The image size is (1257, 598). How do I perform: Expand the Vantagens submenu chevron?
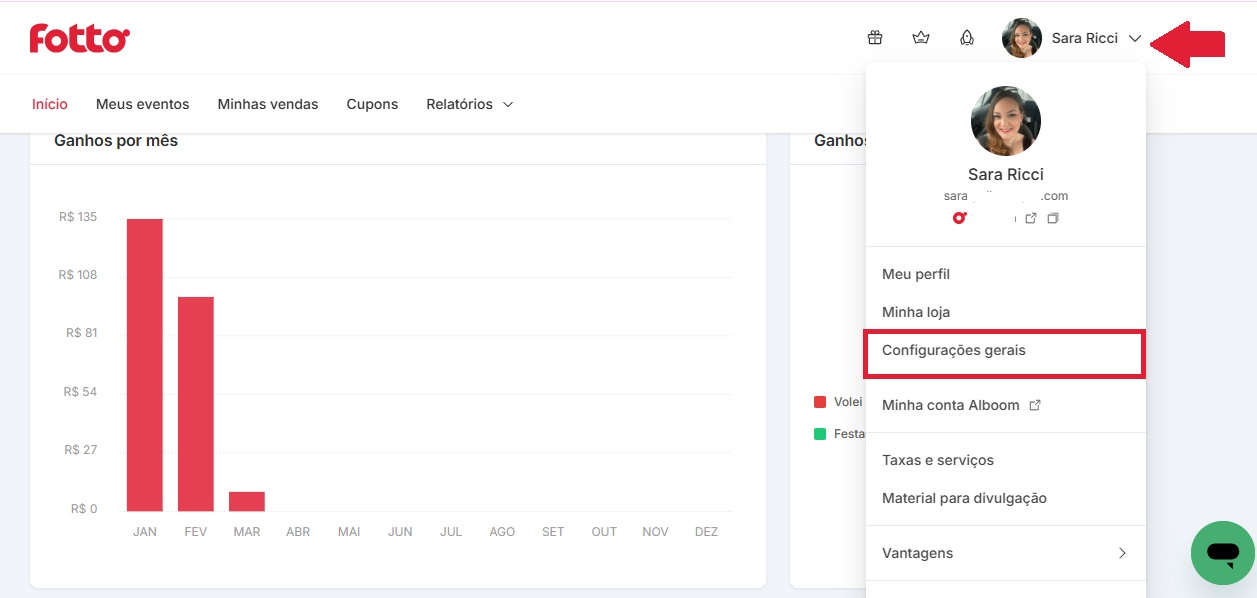1122,553
